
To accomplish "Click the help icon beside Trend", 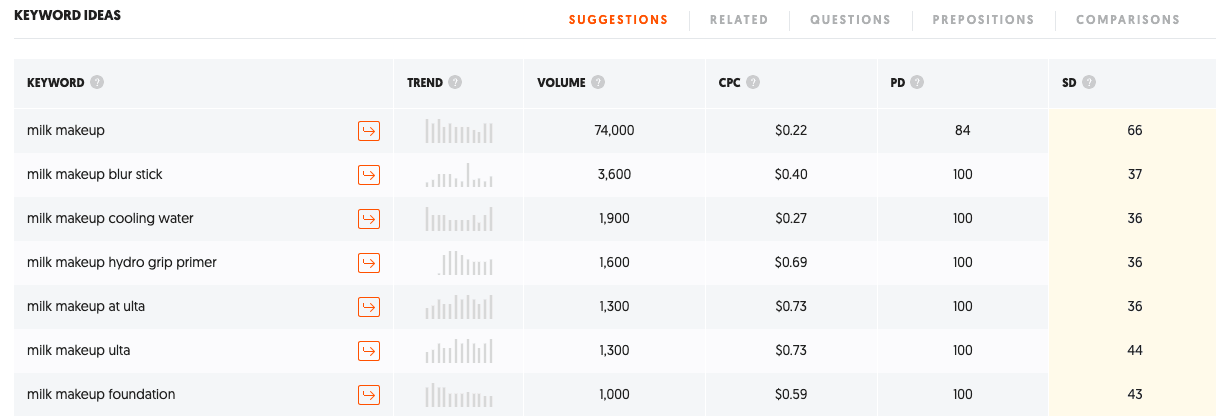I will (455, 83).
